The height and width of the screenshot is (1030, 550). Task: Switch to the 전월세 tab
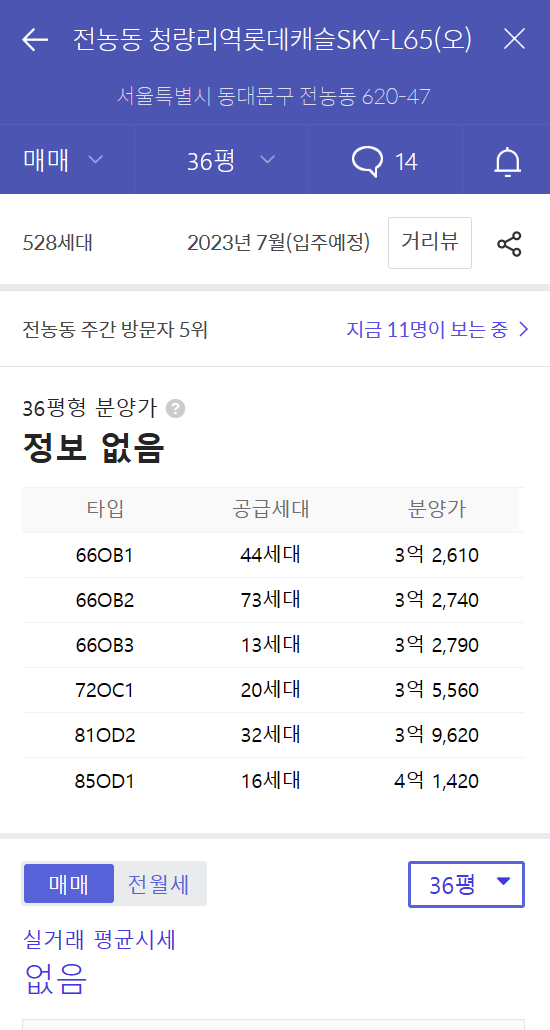pos(158,884)
